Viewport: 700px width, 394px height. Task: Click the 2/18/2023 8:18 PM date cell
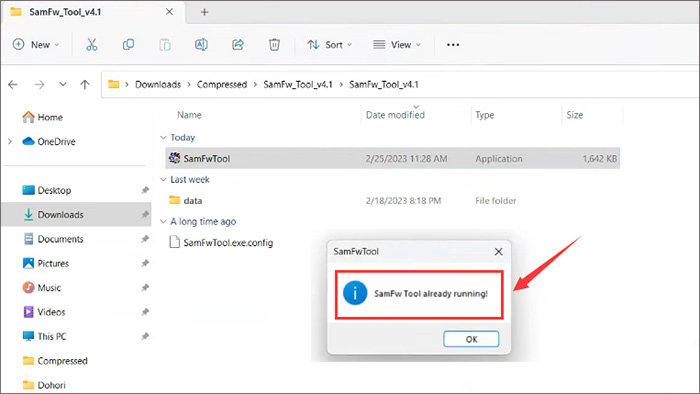pyautogui.click(x=403, y=200)
